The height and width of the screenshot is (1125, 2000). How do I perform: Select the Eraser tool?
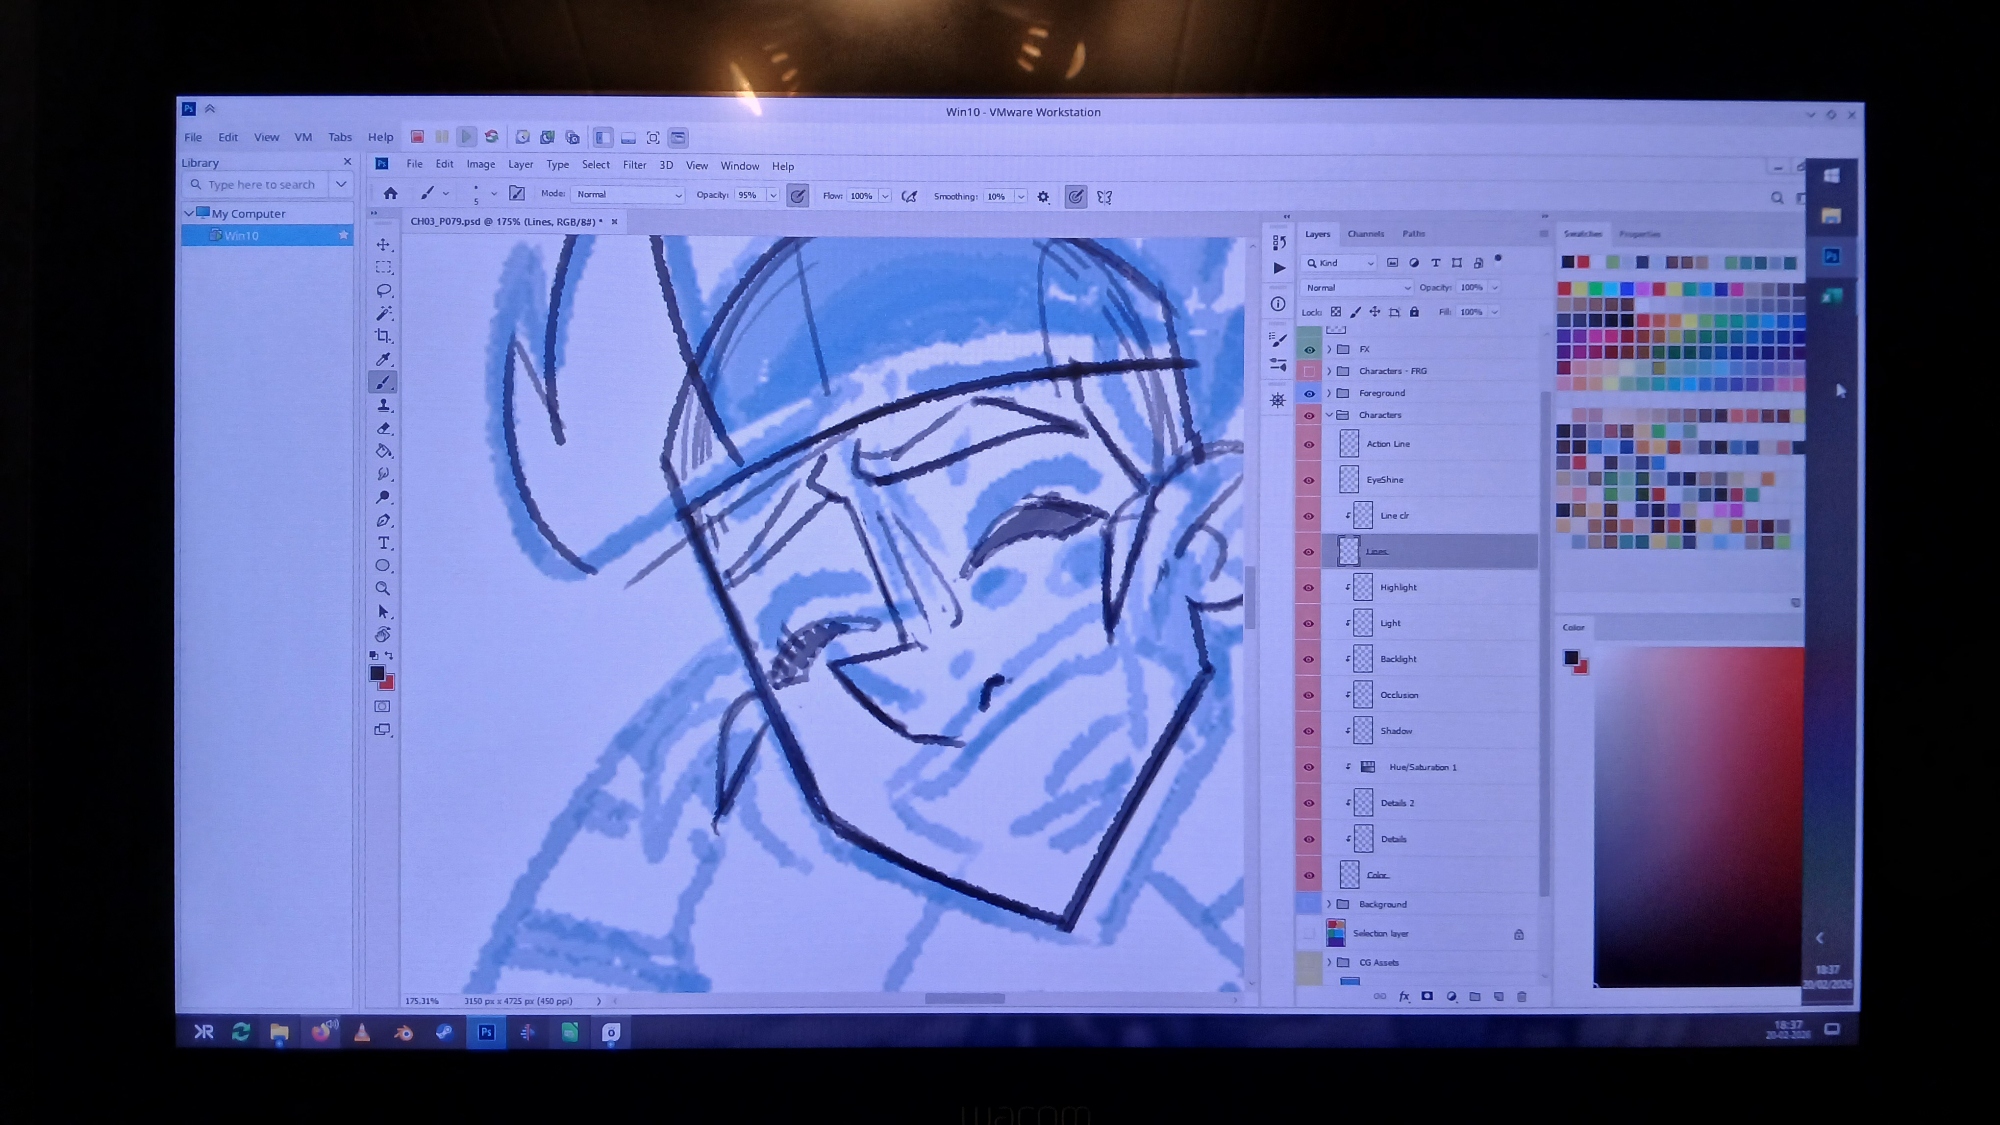pos(383,428)
